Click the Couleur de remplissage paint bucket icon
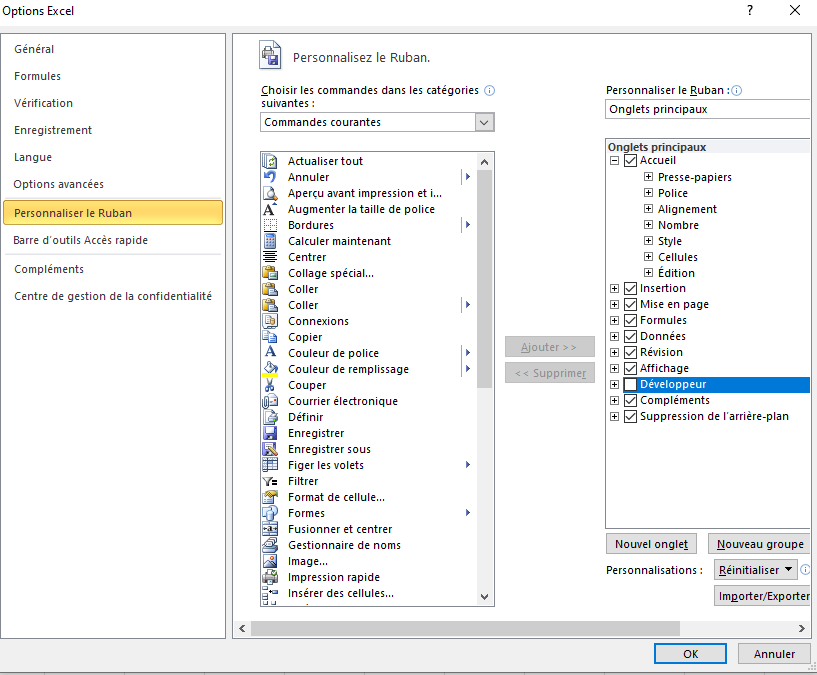Image resolution: width=817 pixels, height=675 pixels. point(269,369)
